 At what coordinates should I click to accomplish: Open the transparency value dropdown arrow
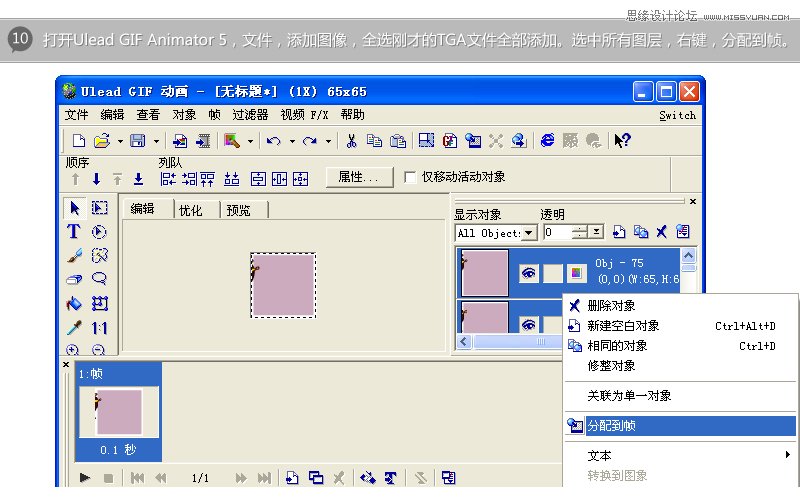coord(597,232)
